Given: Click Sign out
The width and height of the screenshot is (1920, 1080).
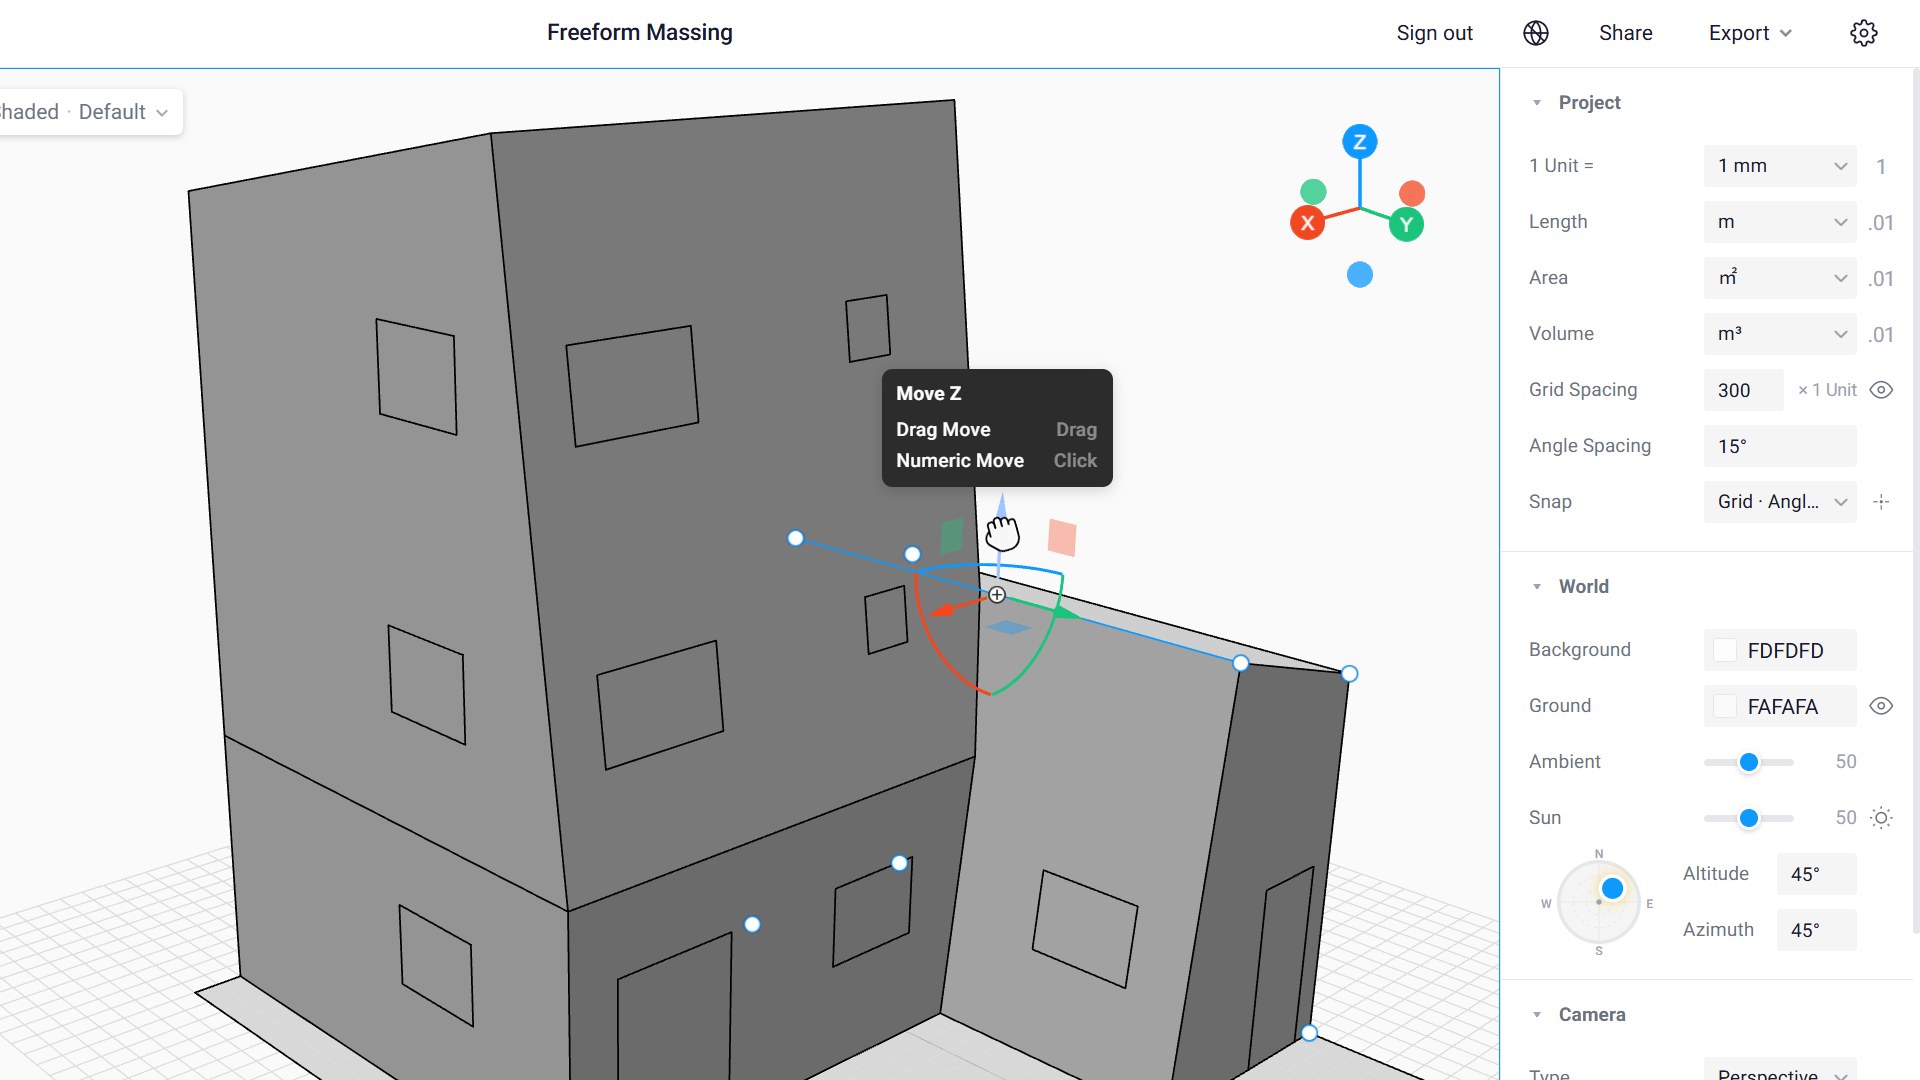Looking at the screenshot, I should coord(1435,33).
